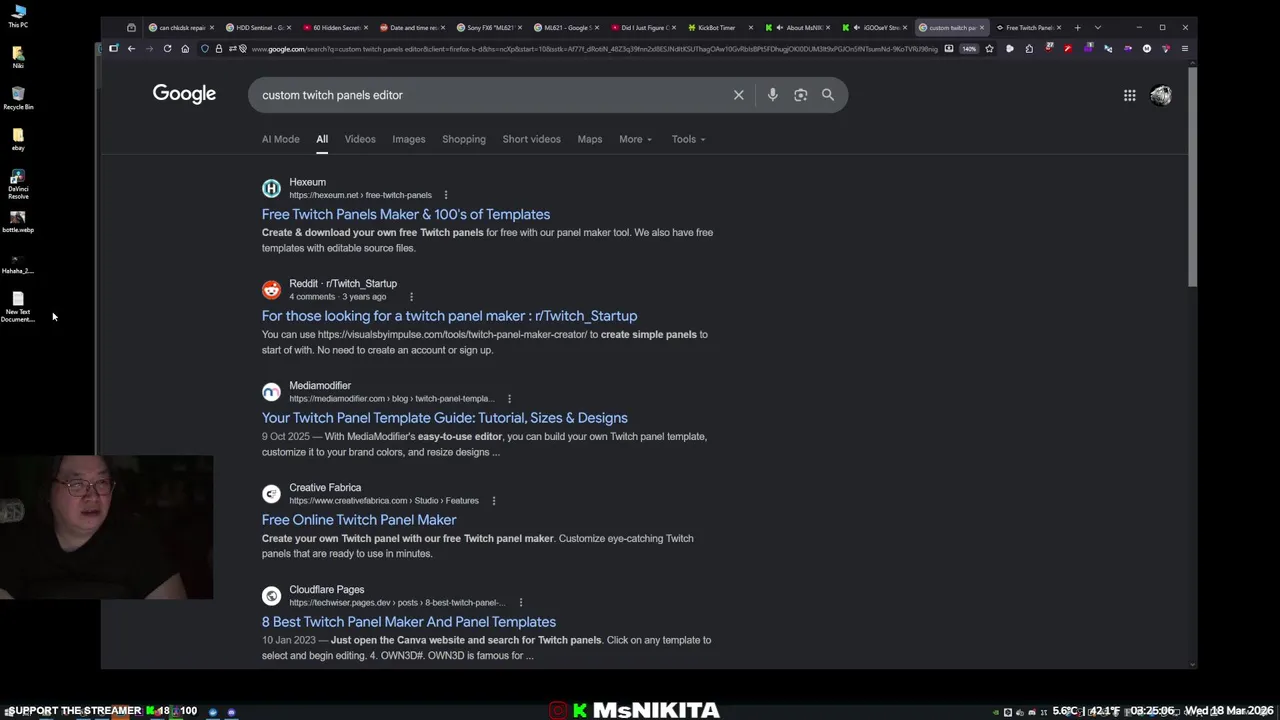Click the taskbar clock 03:25:06
The width and height of the screenshot is (1280, 720).
1153,711
